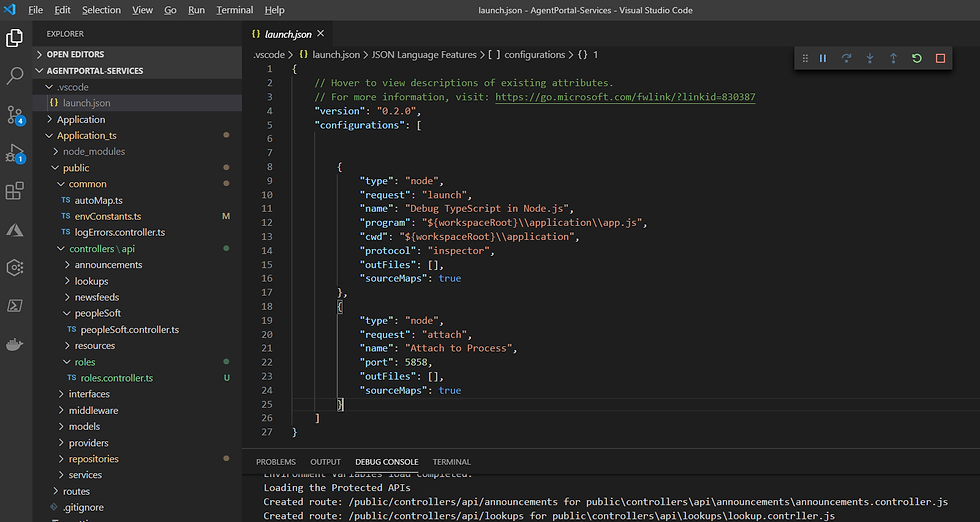Open the Source Control view

click(14, 115)
